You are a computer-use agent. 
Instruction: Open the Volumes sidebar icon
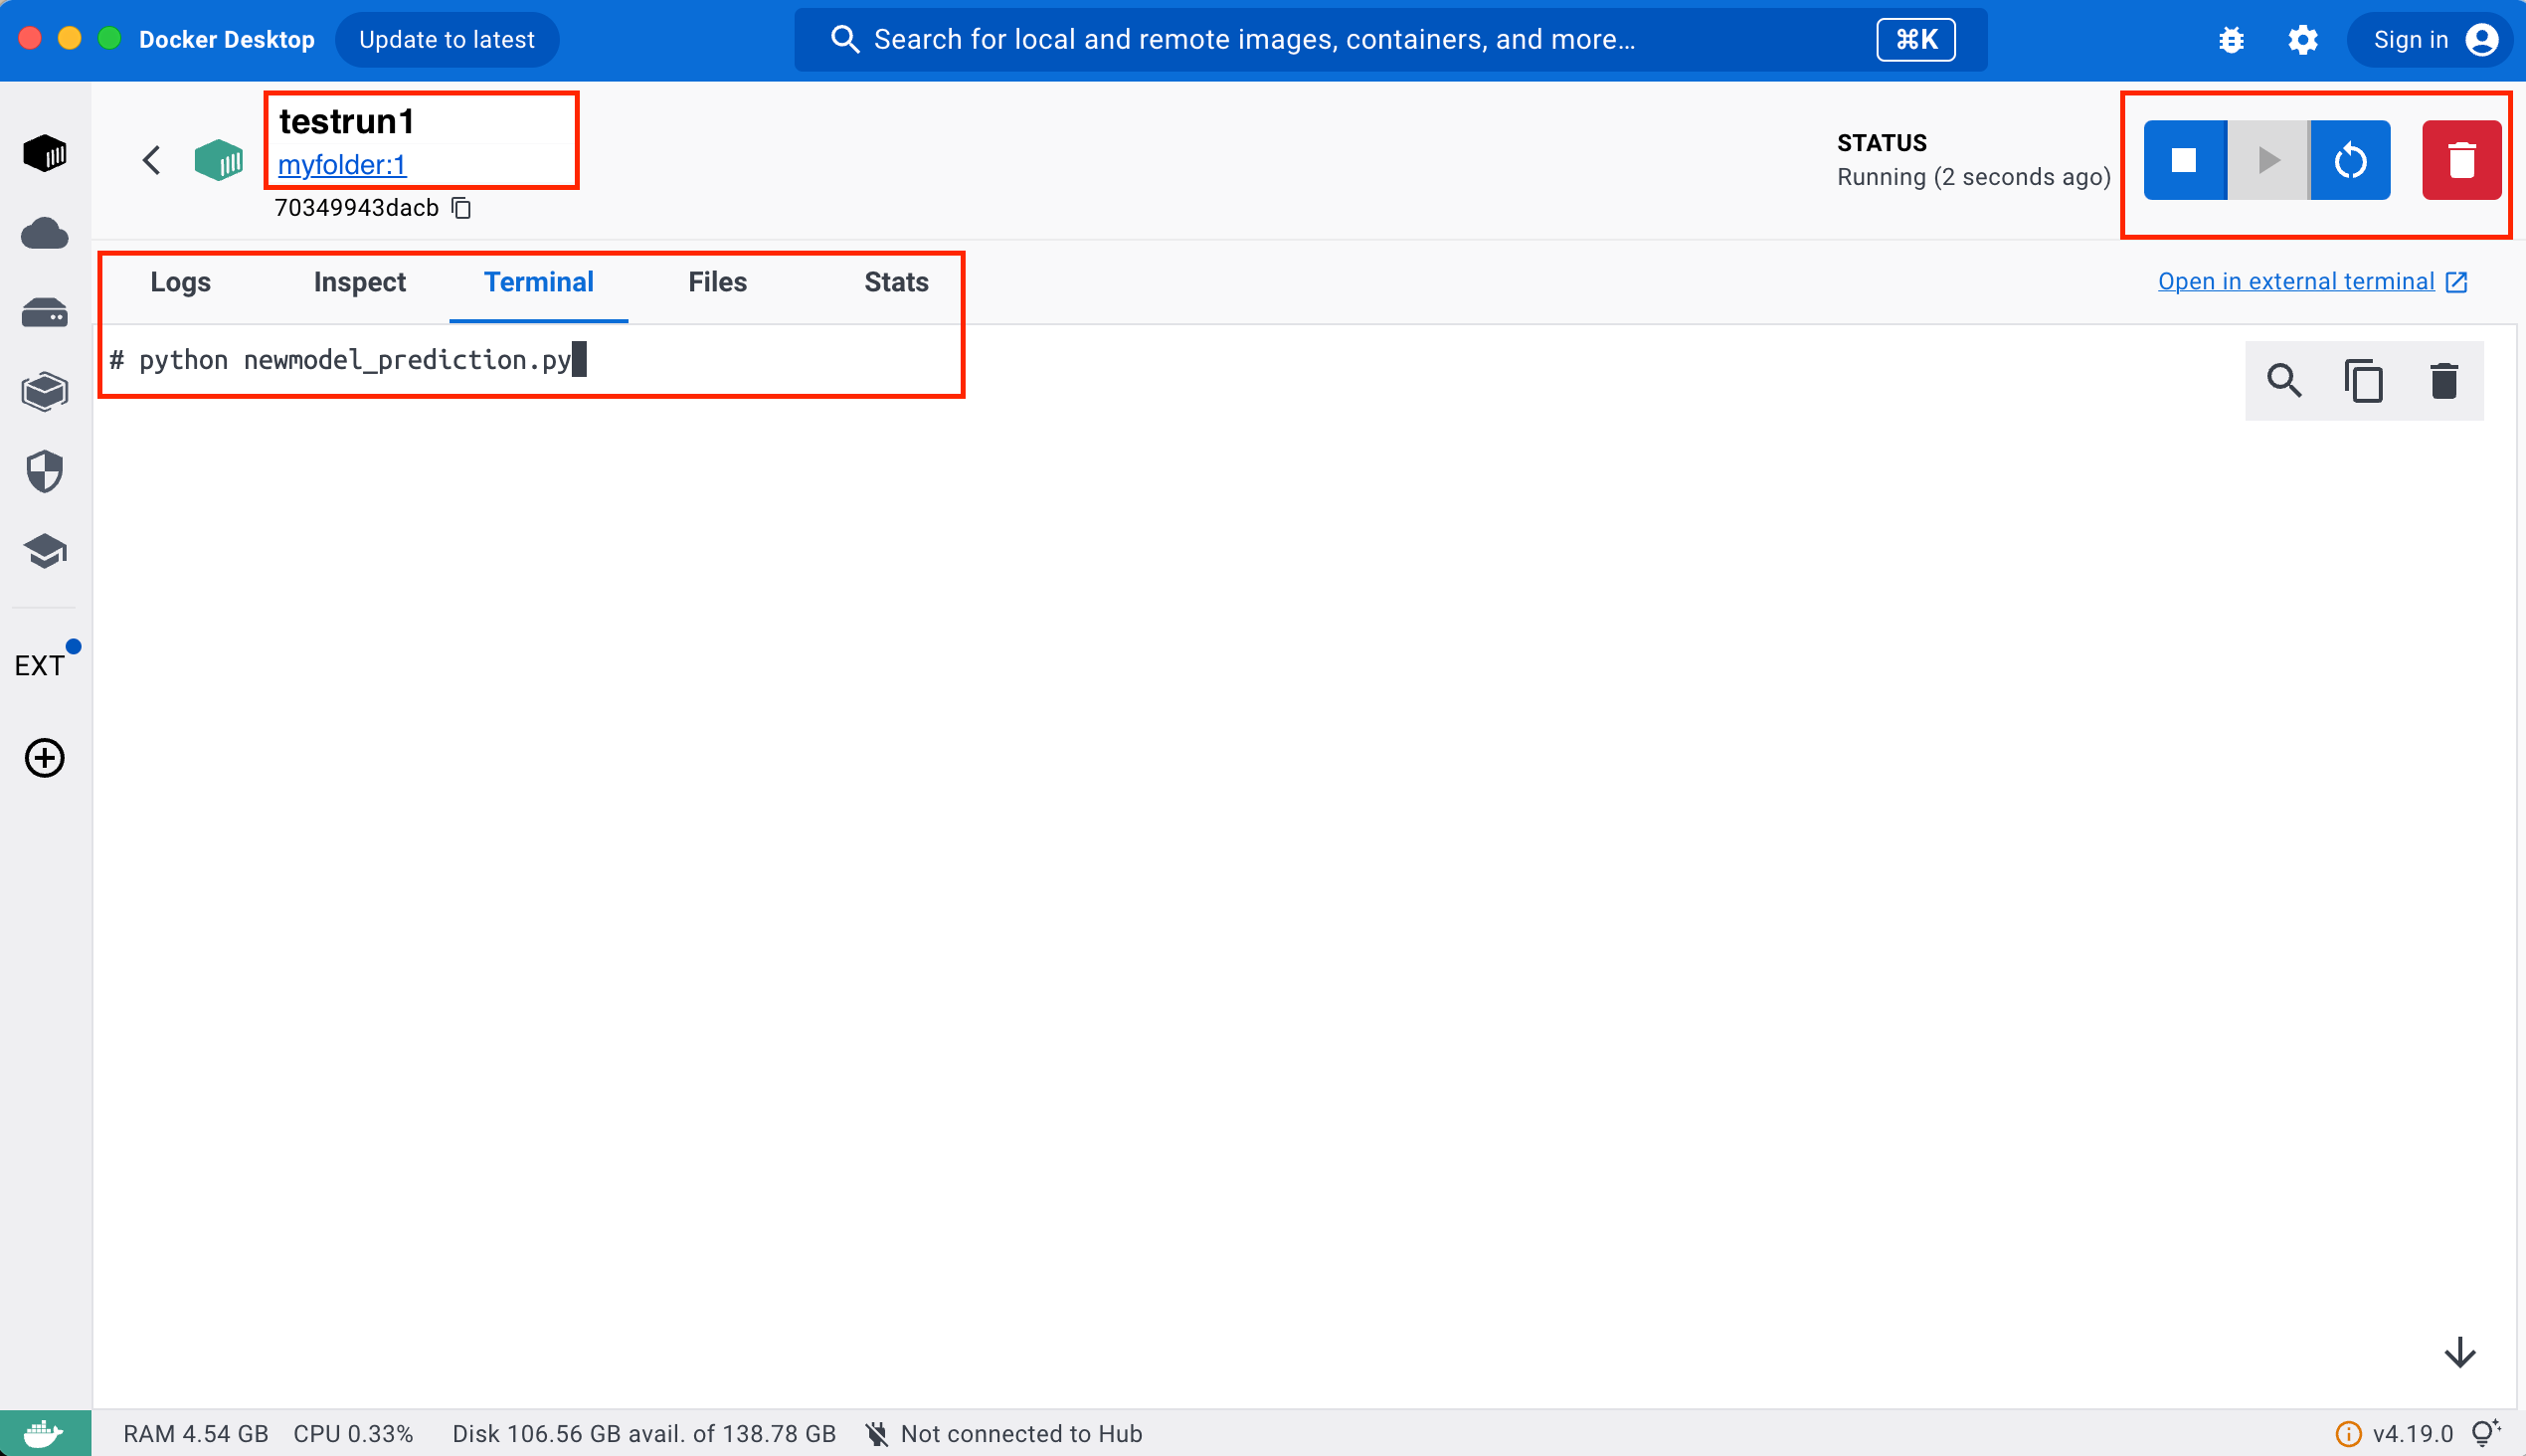[x=45, y=313]
